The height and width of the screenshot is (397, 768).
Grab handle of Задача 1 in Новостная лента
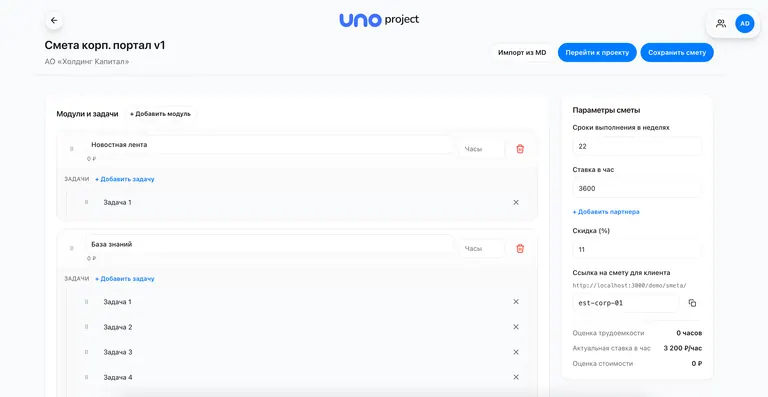[x=86, y=202]
